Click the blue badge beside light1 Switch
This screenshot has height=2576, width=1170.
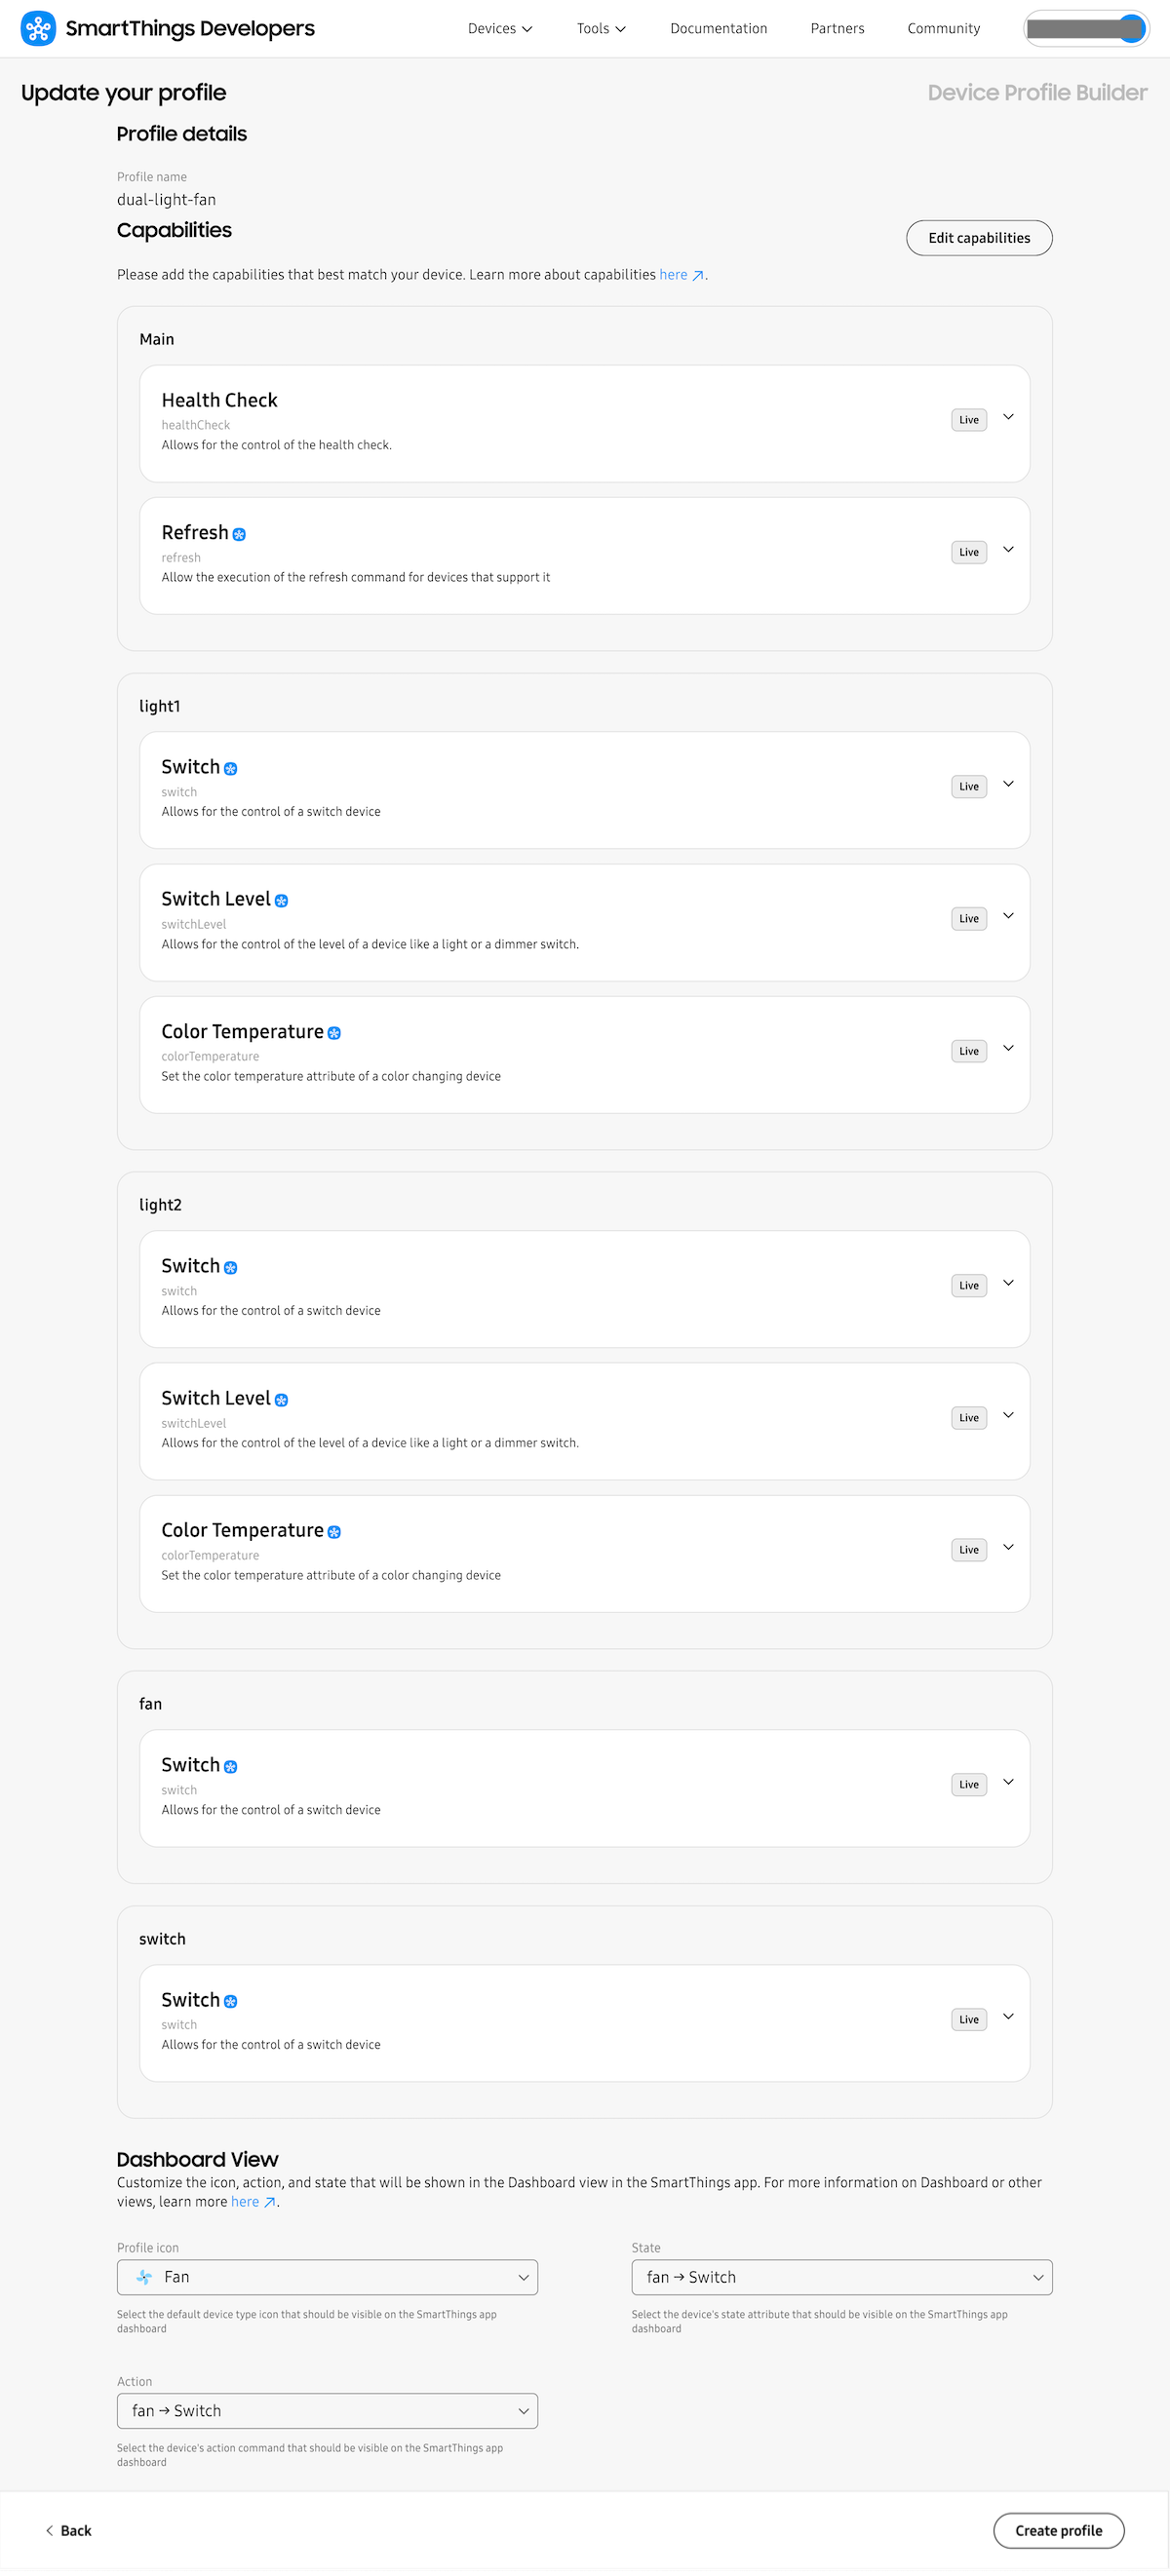(x=231, y=769)
